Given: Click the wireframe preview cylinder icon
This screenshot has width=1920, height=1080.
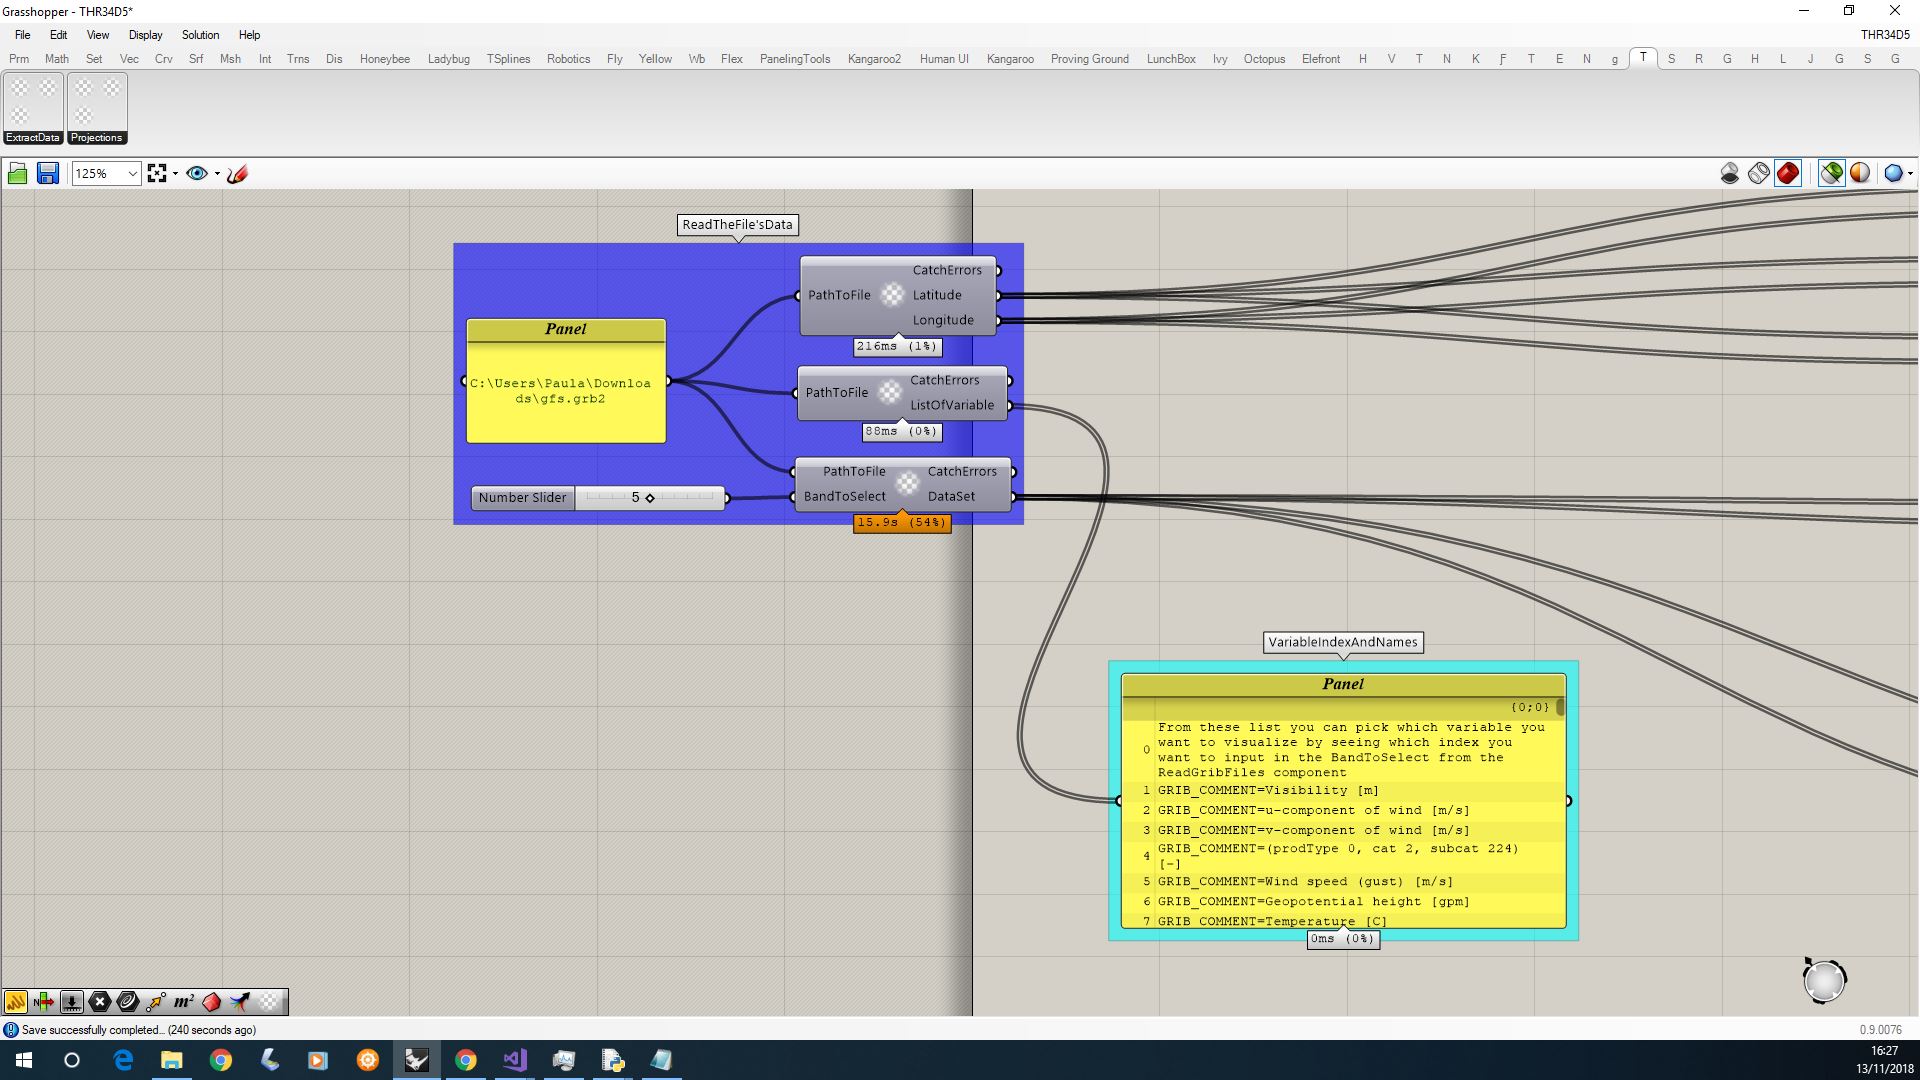Looking at the screenshot, I should pos(1759,173).
